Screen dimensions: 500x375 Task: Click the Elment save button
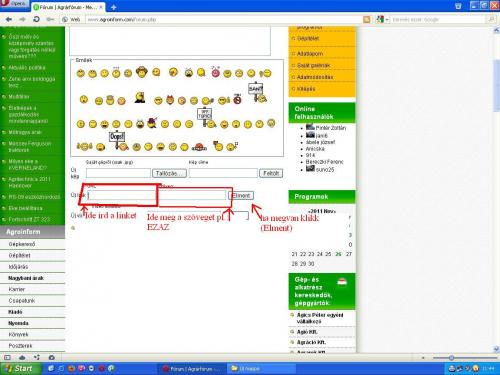pyautogui.click(x=241, y=196)
